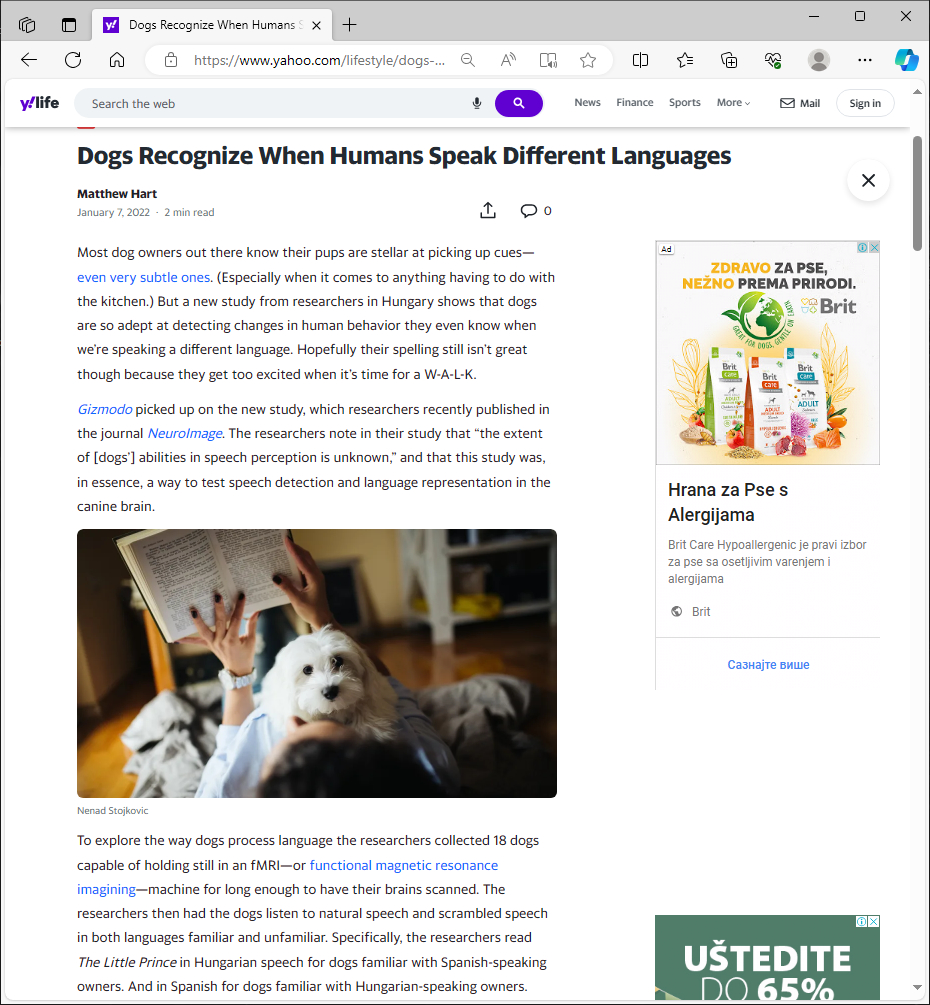The image size is (930, 1005).
Task: Open the zoom level control in address bar
Action: point(468,60)
